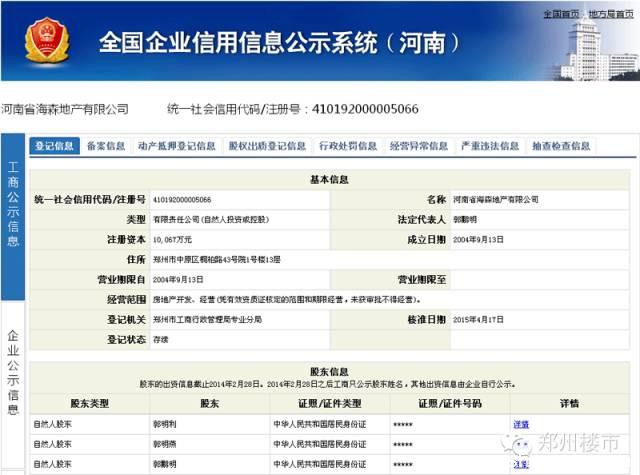Screen dimensions: 640x475
Task: Click the header registration number 410192000005066
Action: pos(365,109)
